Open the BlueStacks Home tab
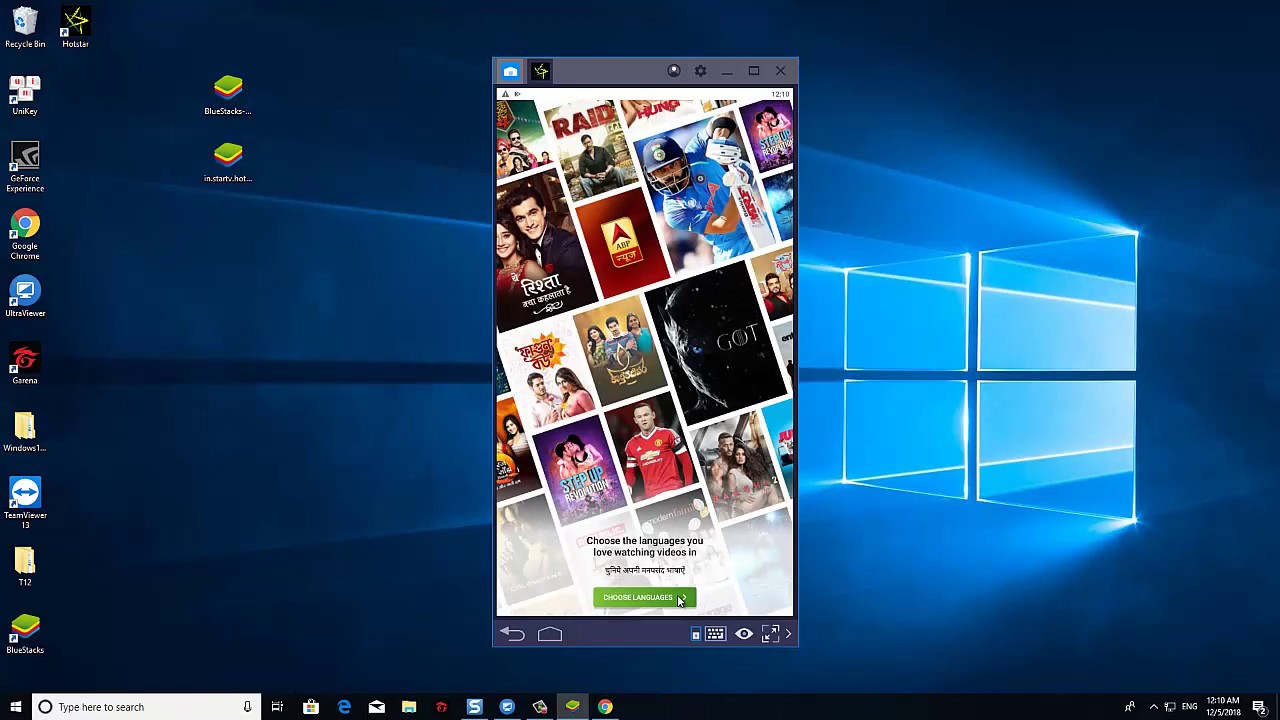Viewport: 1280px width, 720px height. (x=510, y=71)
